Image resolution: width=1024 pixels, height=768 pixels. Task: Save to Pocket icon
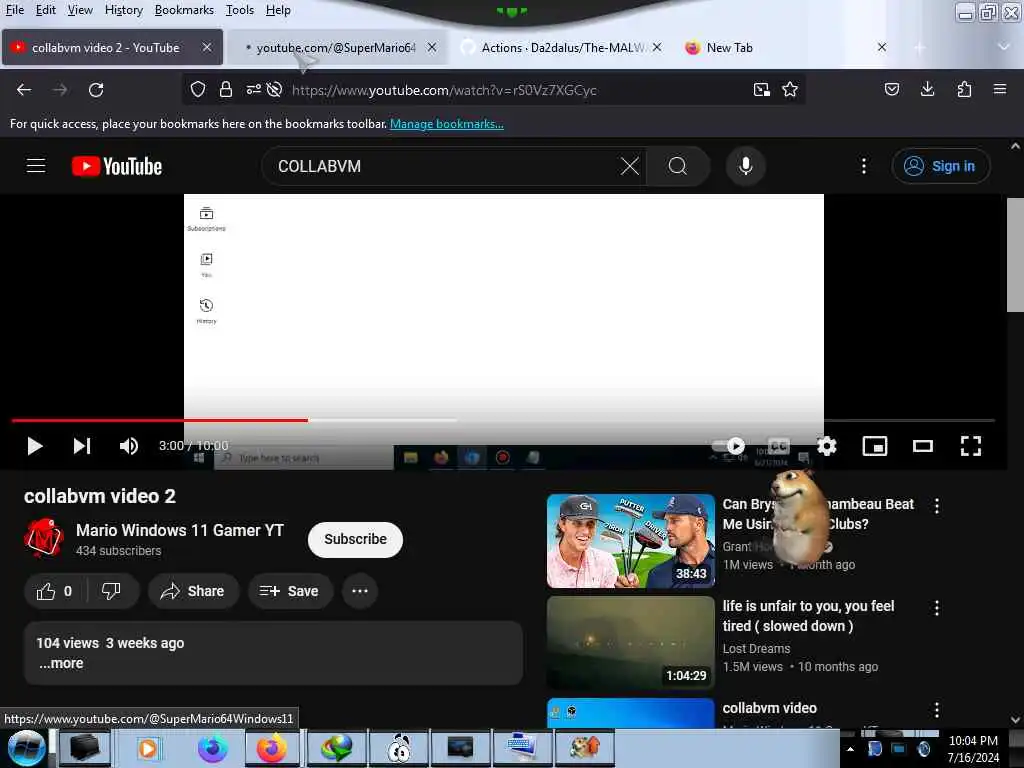coord(891,89)
